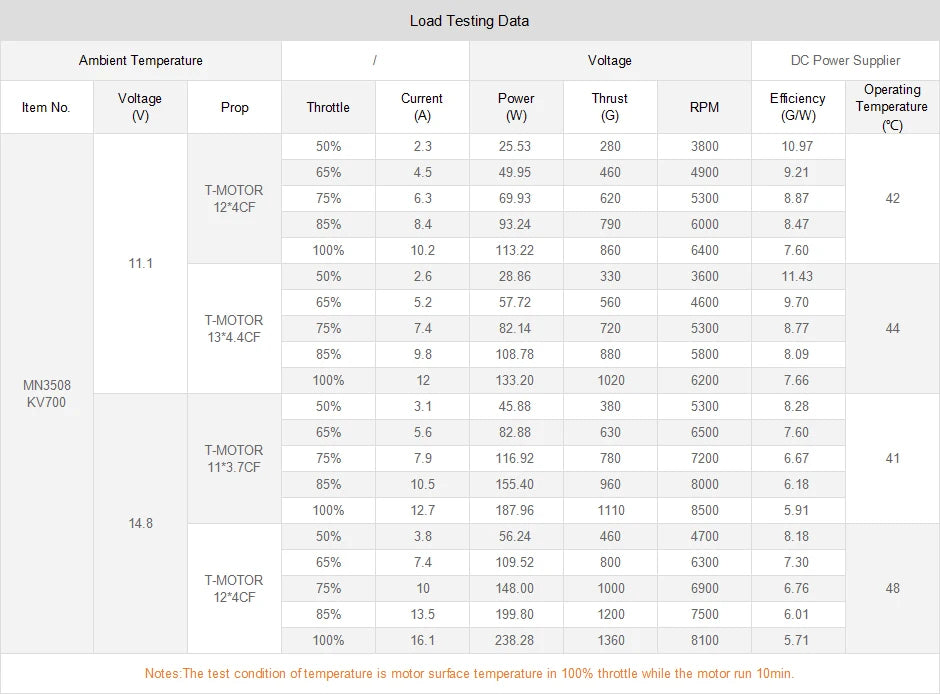Select the Item No. column header
940x694 pixels.
click(46, 107)
